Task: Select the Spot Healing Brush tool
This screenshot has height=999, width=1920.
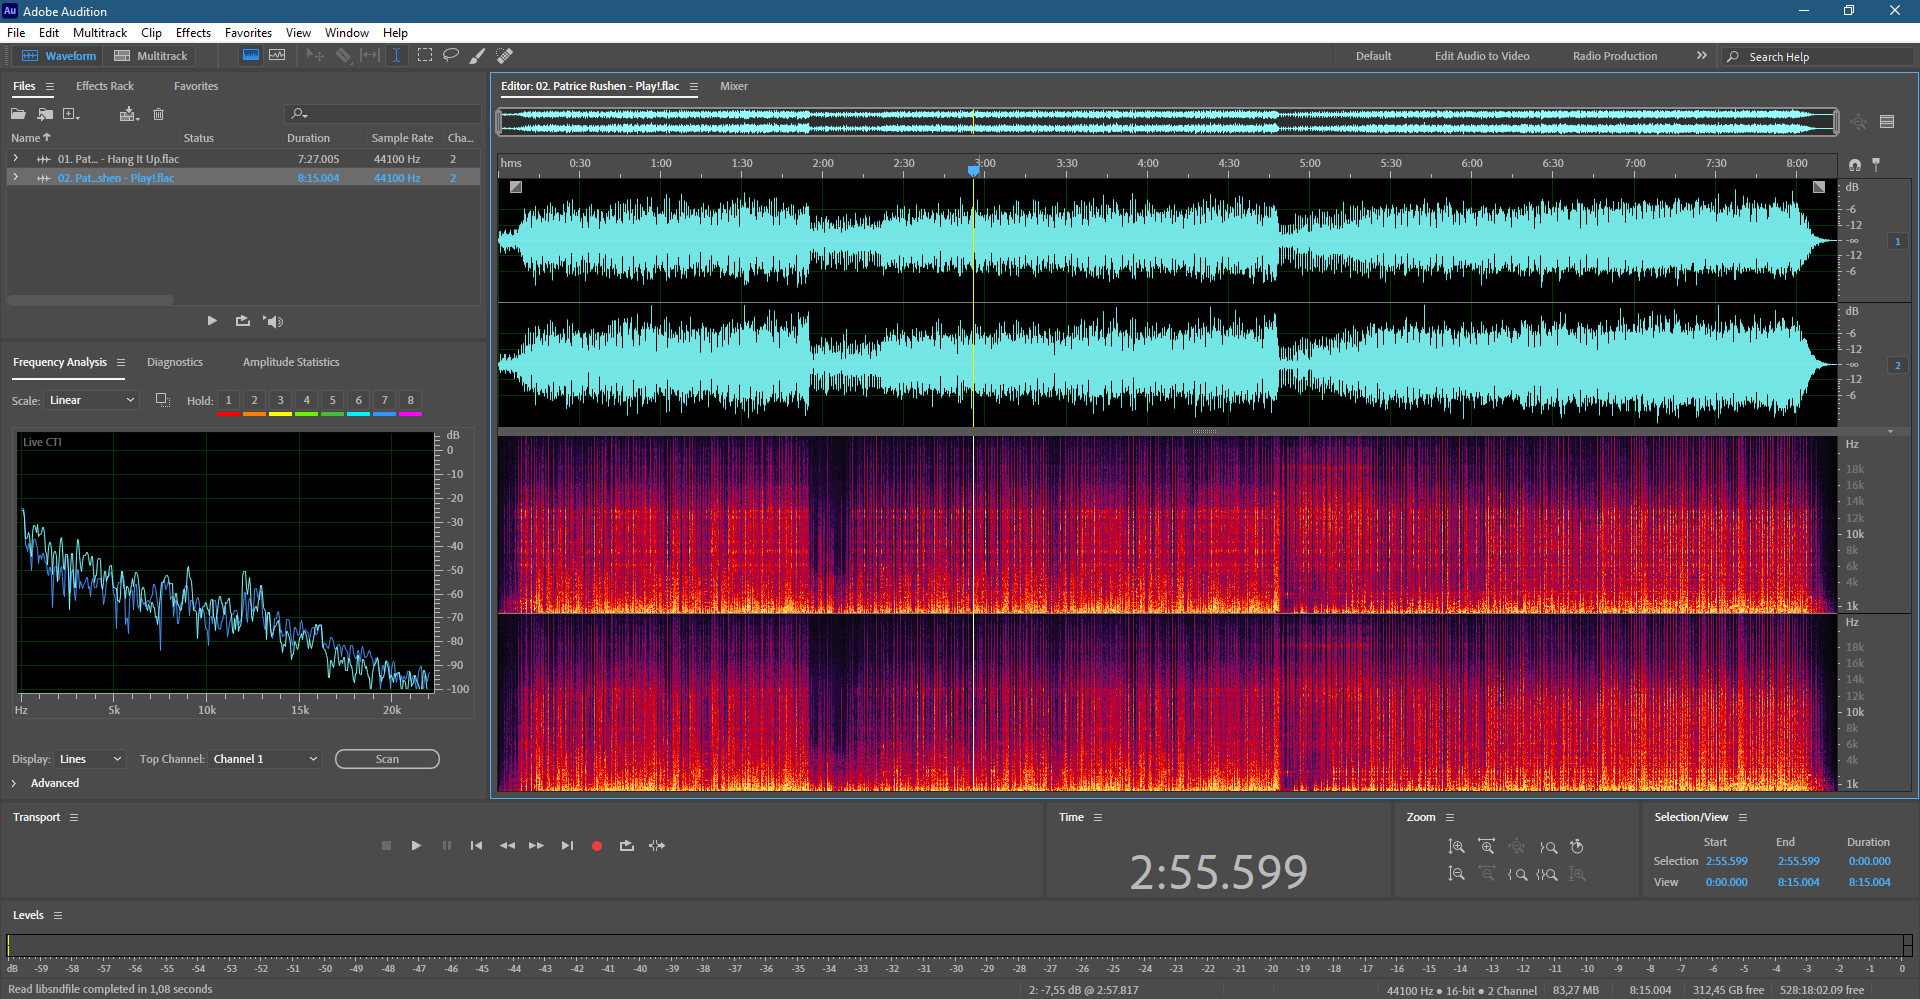Action: pyautogui.click(x=505, y=56)
